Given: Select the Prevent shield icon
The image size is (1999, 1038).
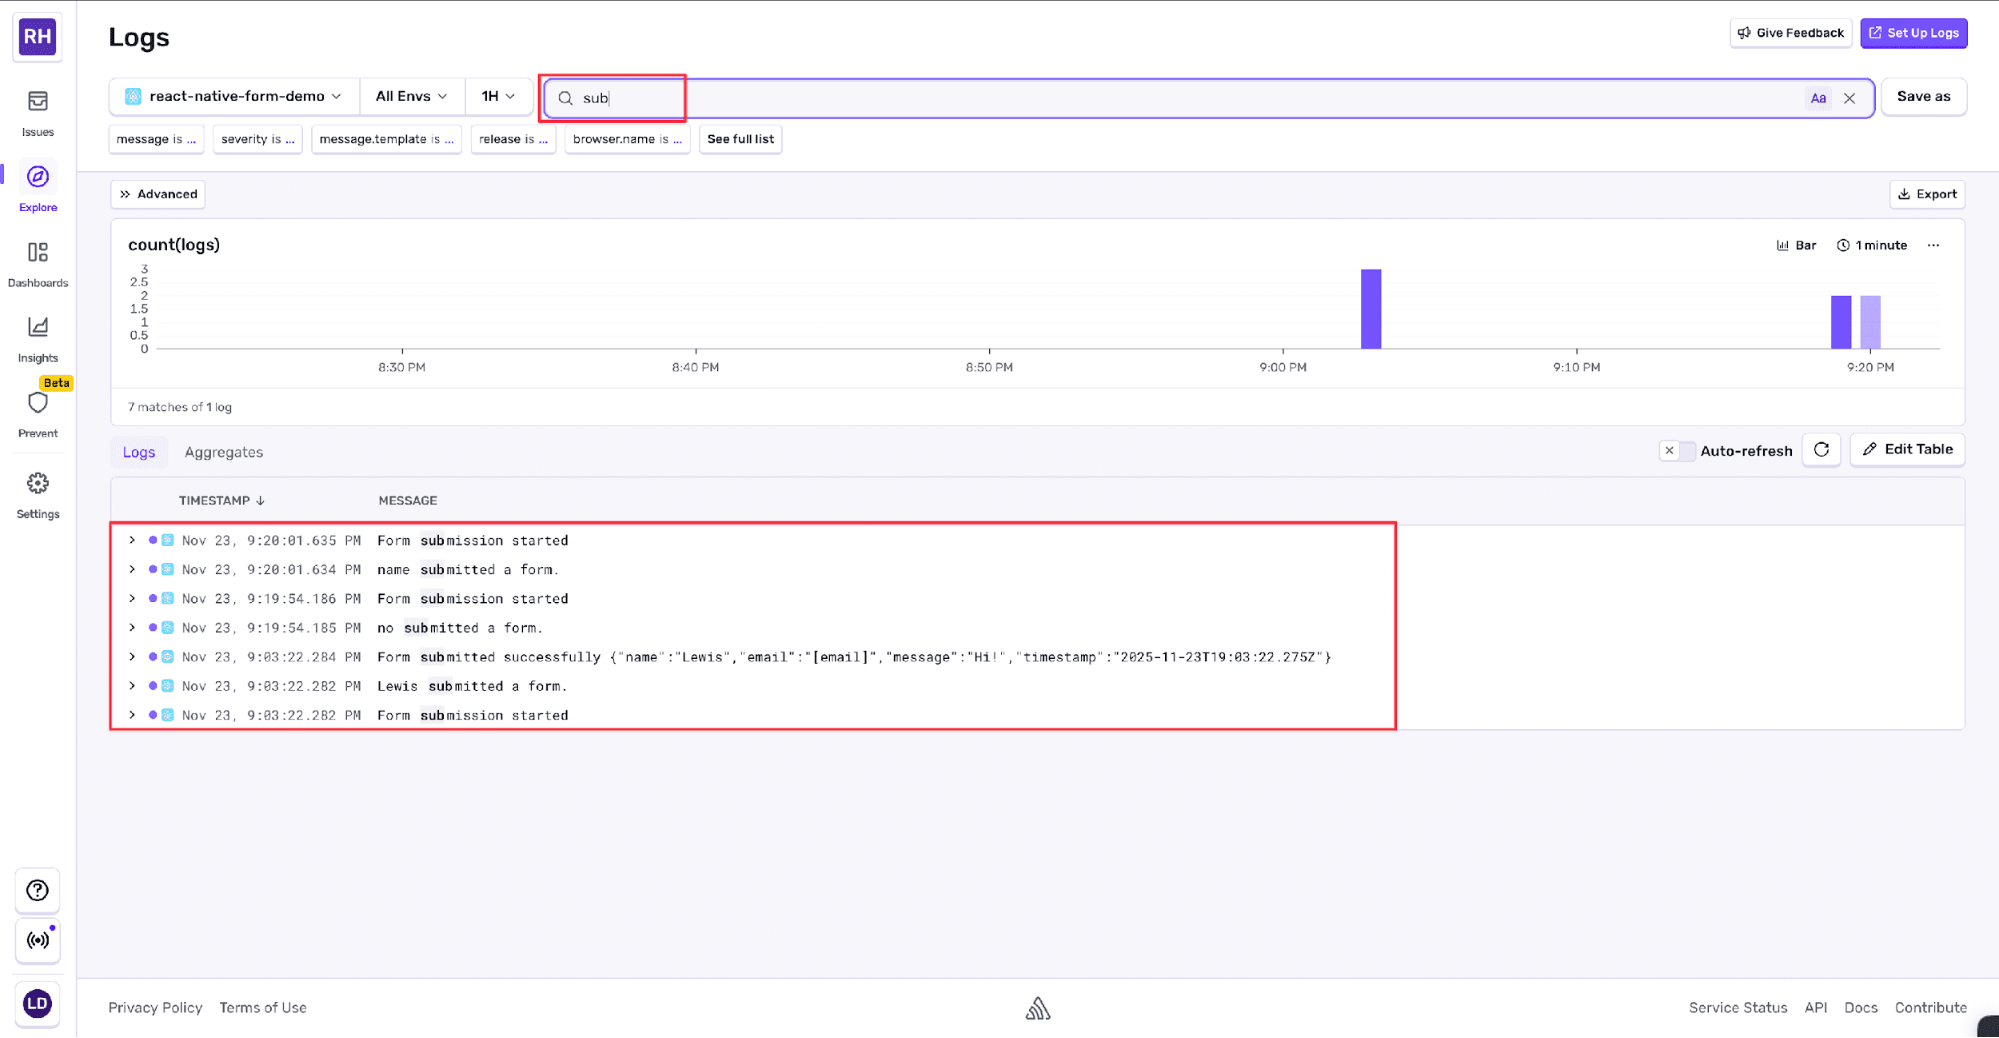Looking at the screenshot, I should 38,403.
